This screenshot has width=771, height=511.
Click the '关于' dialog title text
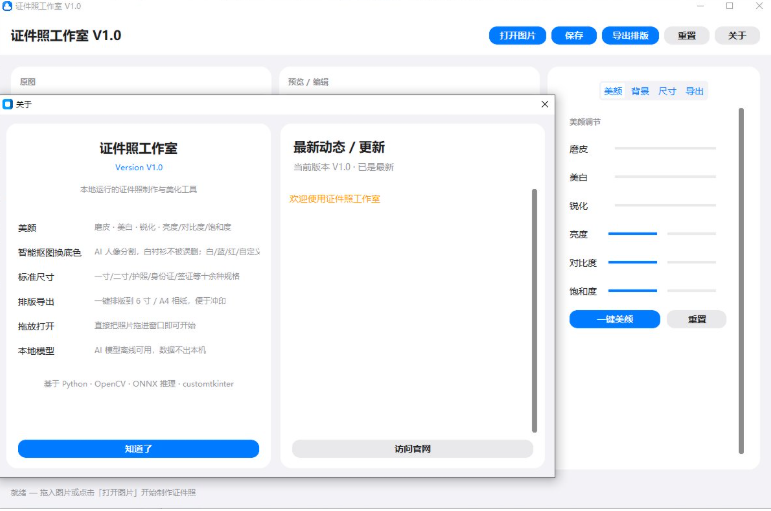pyautogui.click(x=24, y=104)
